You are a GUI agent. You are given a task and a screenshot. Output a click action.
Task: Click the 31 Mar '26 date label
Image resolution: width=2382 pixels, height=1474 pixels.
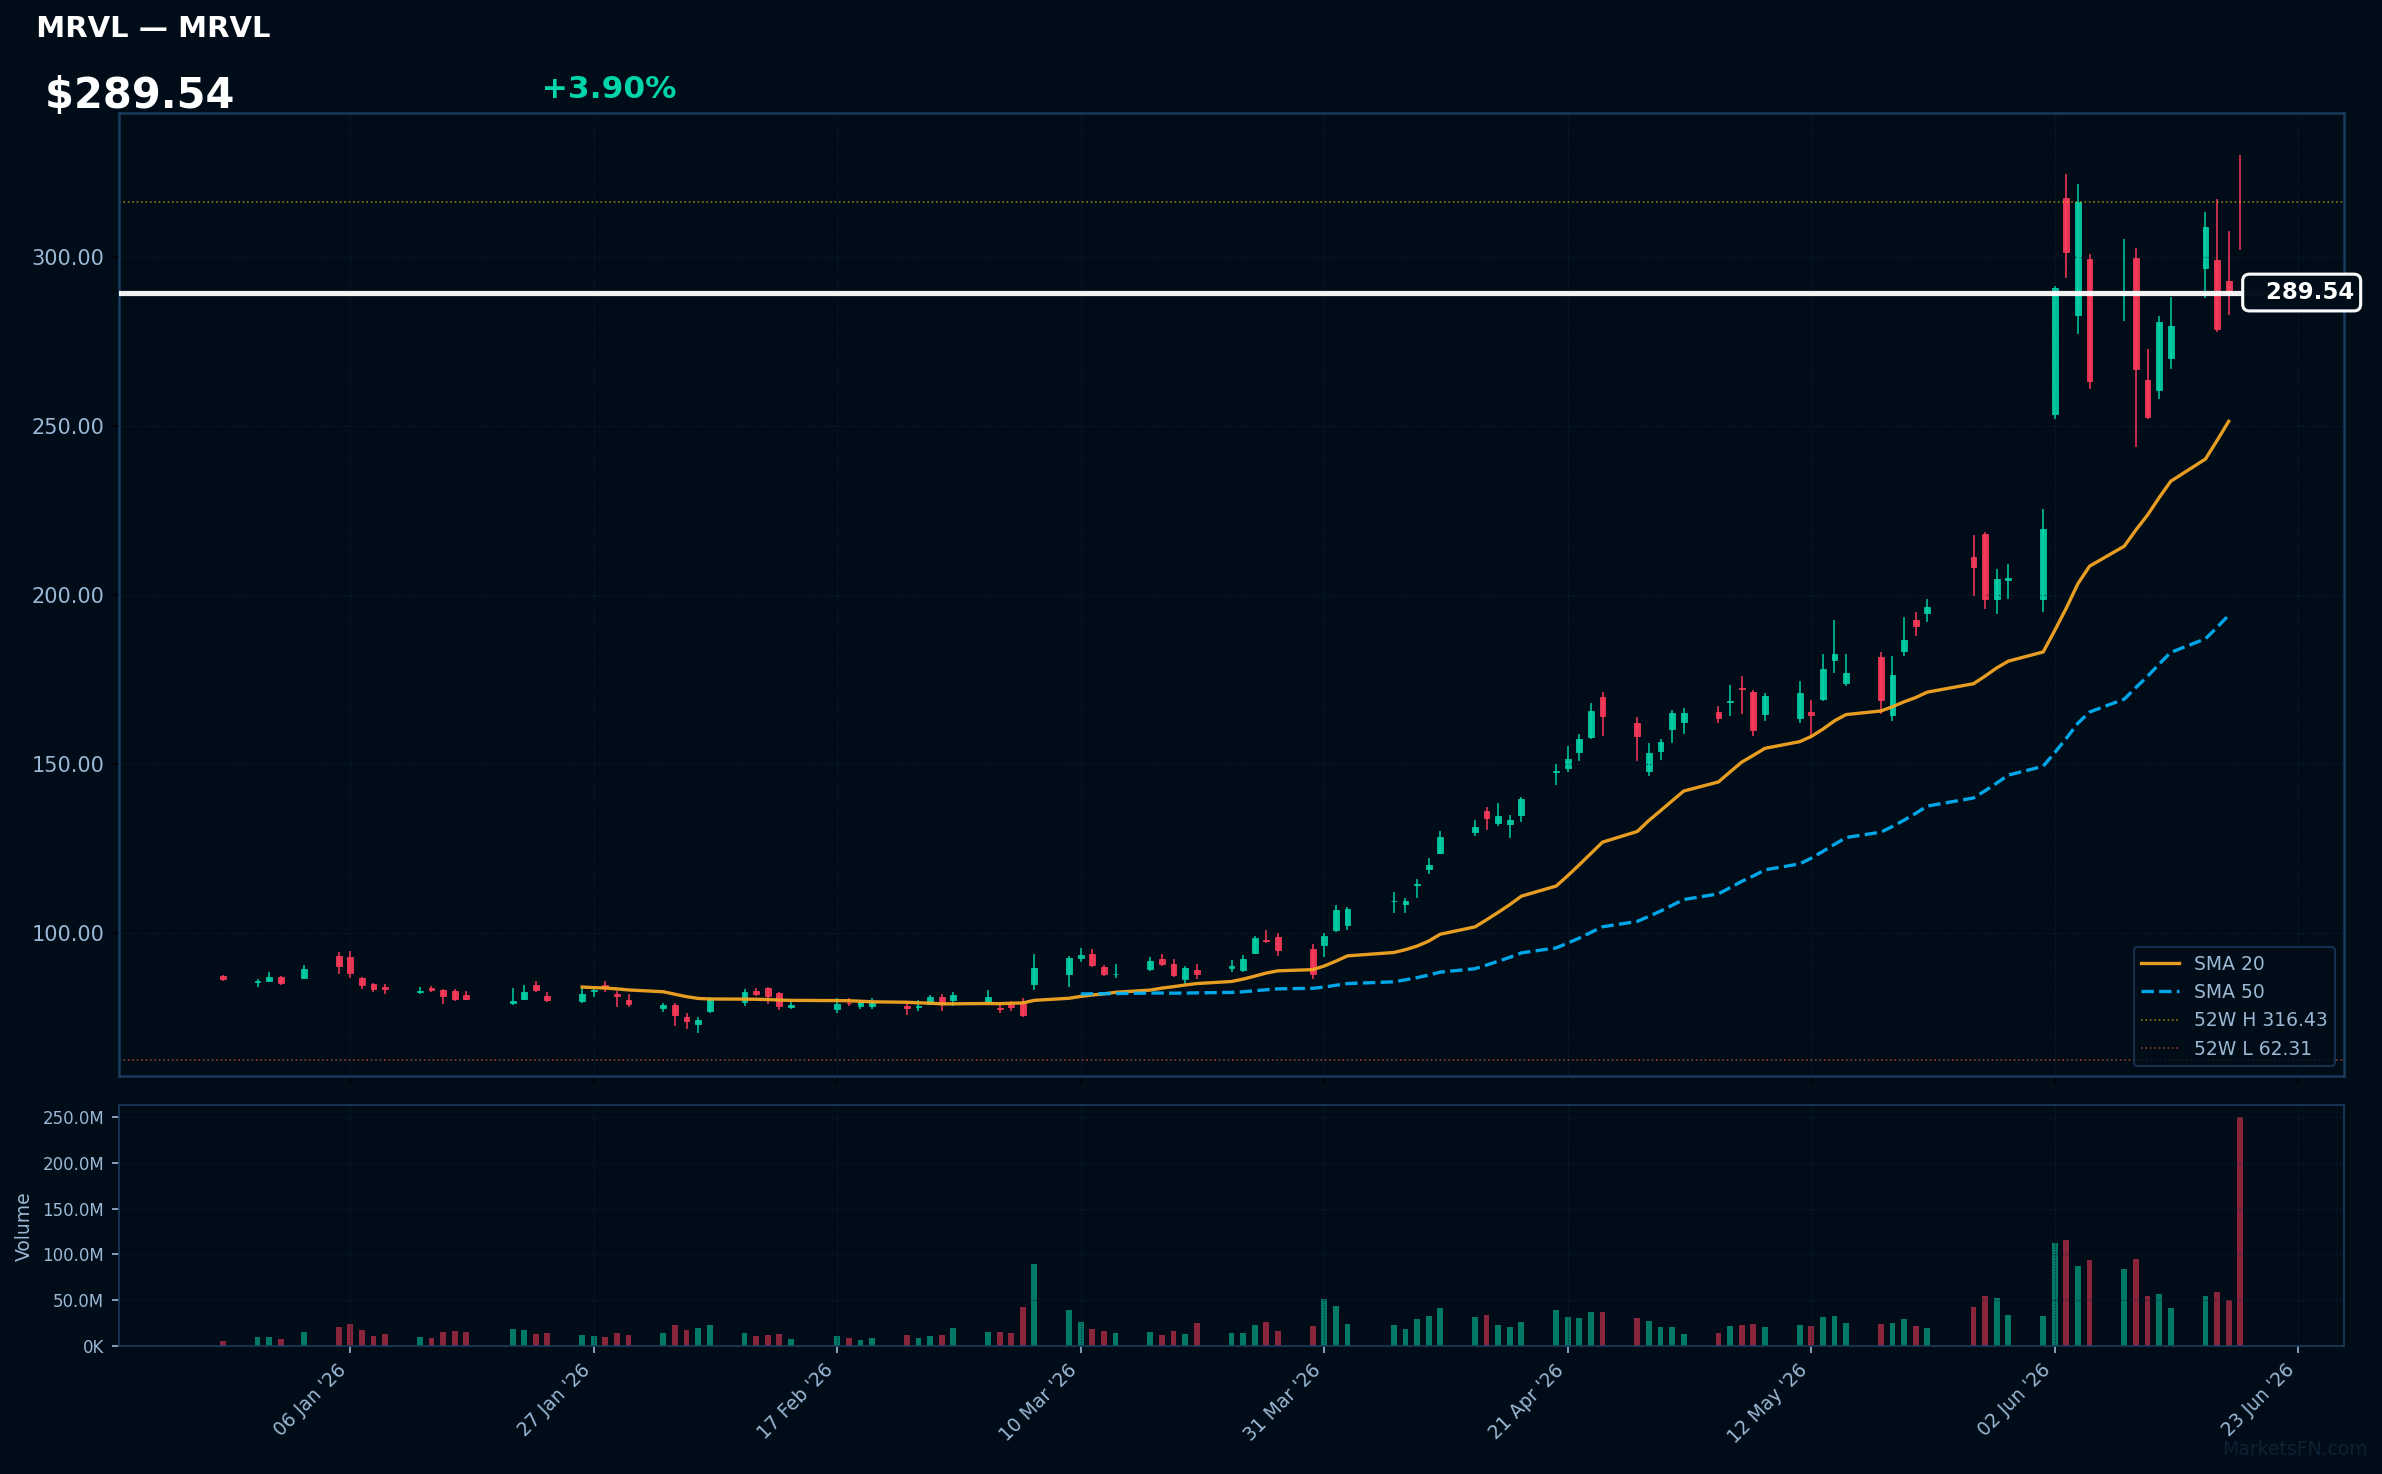(1282, 1402)
